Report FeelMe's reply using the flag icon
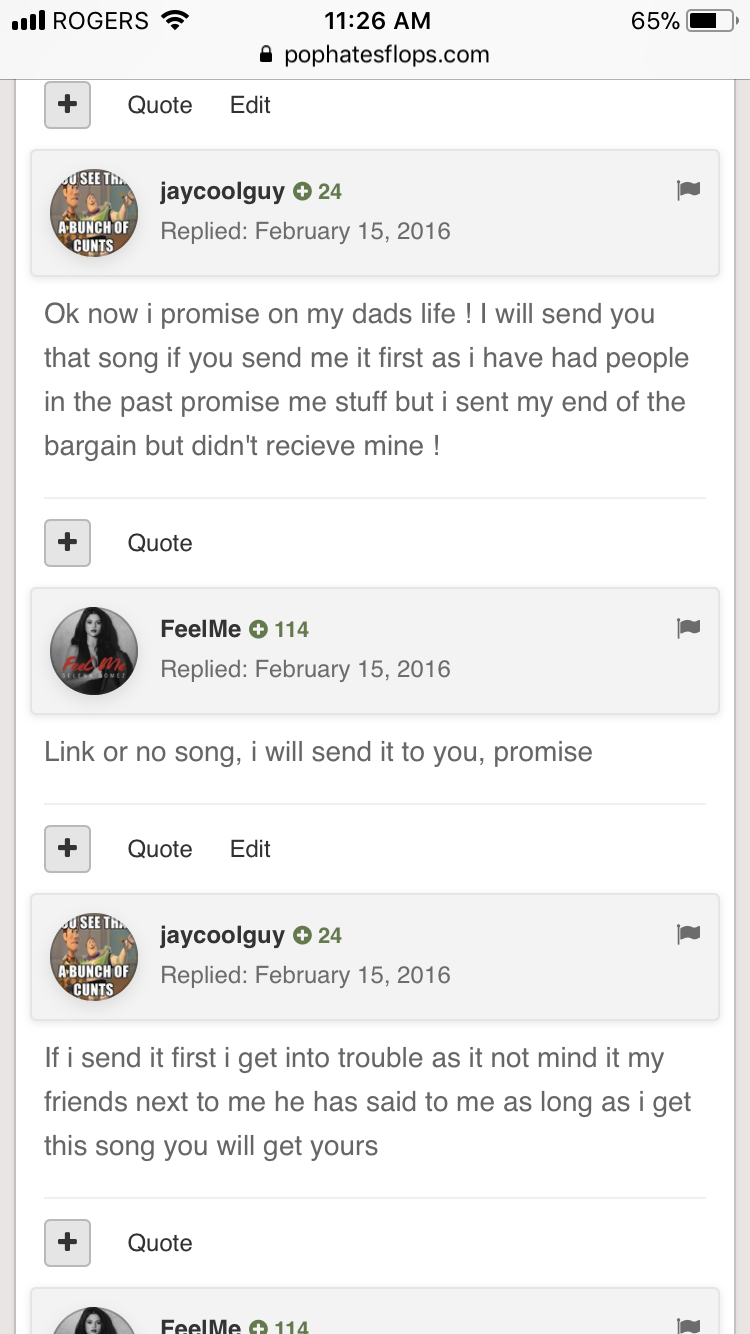 point(688,628)
